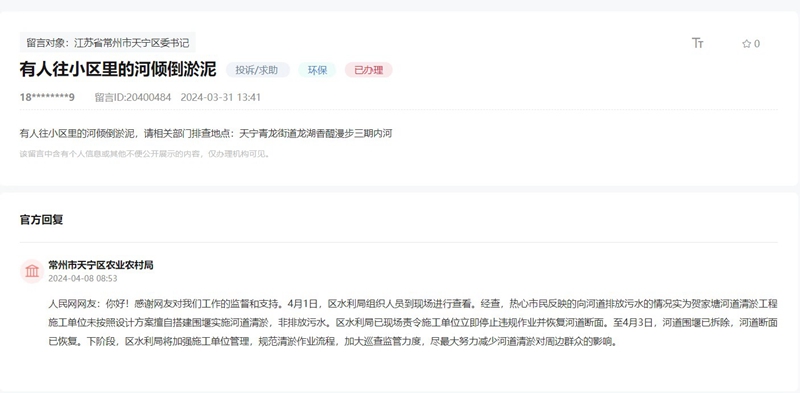Select the 环保 tag
This screenshot has height=393, width=800.
317,70
